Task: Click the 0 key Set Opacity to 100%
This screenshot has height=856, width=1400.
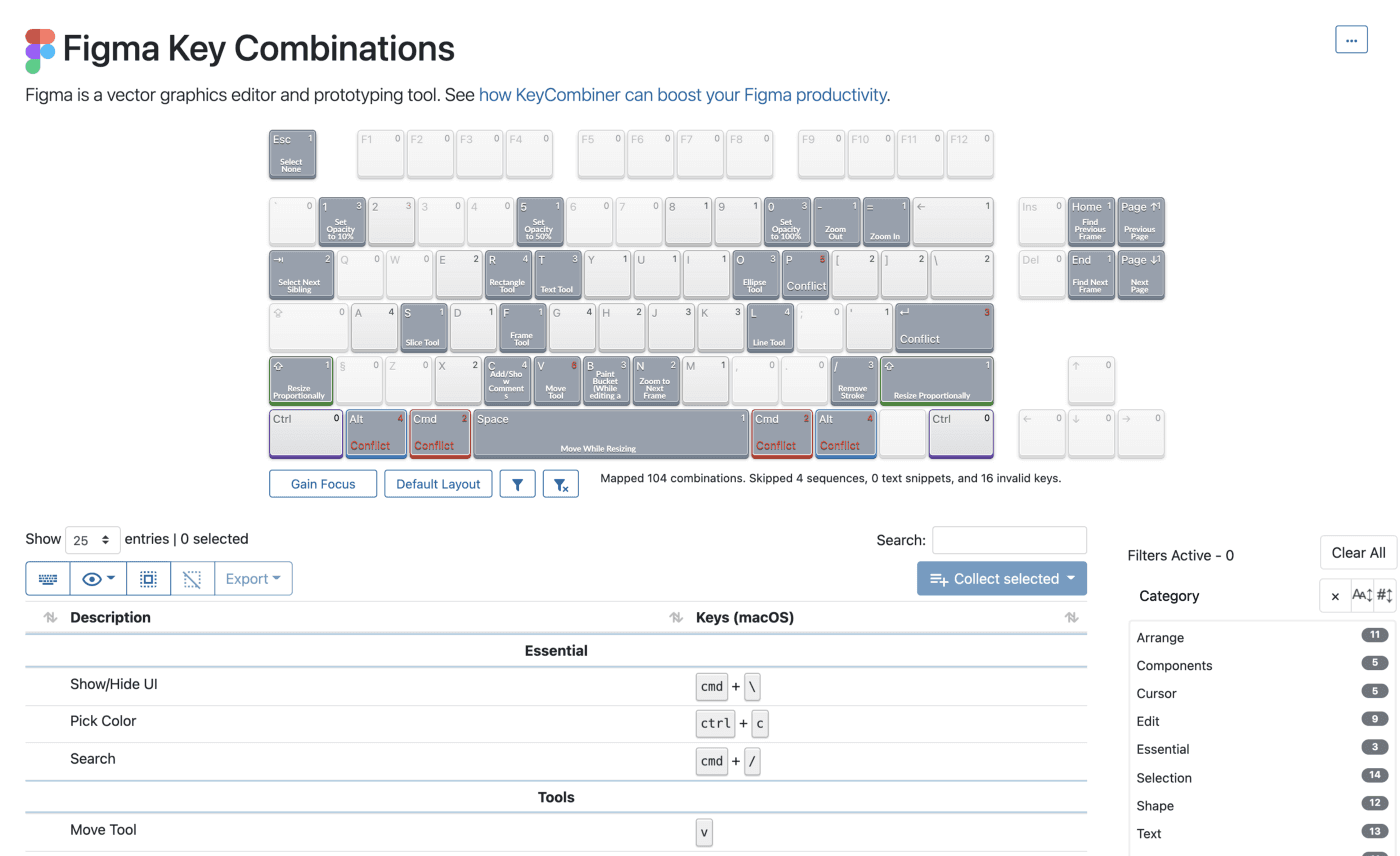Action: coord(787,221)
